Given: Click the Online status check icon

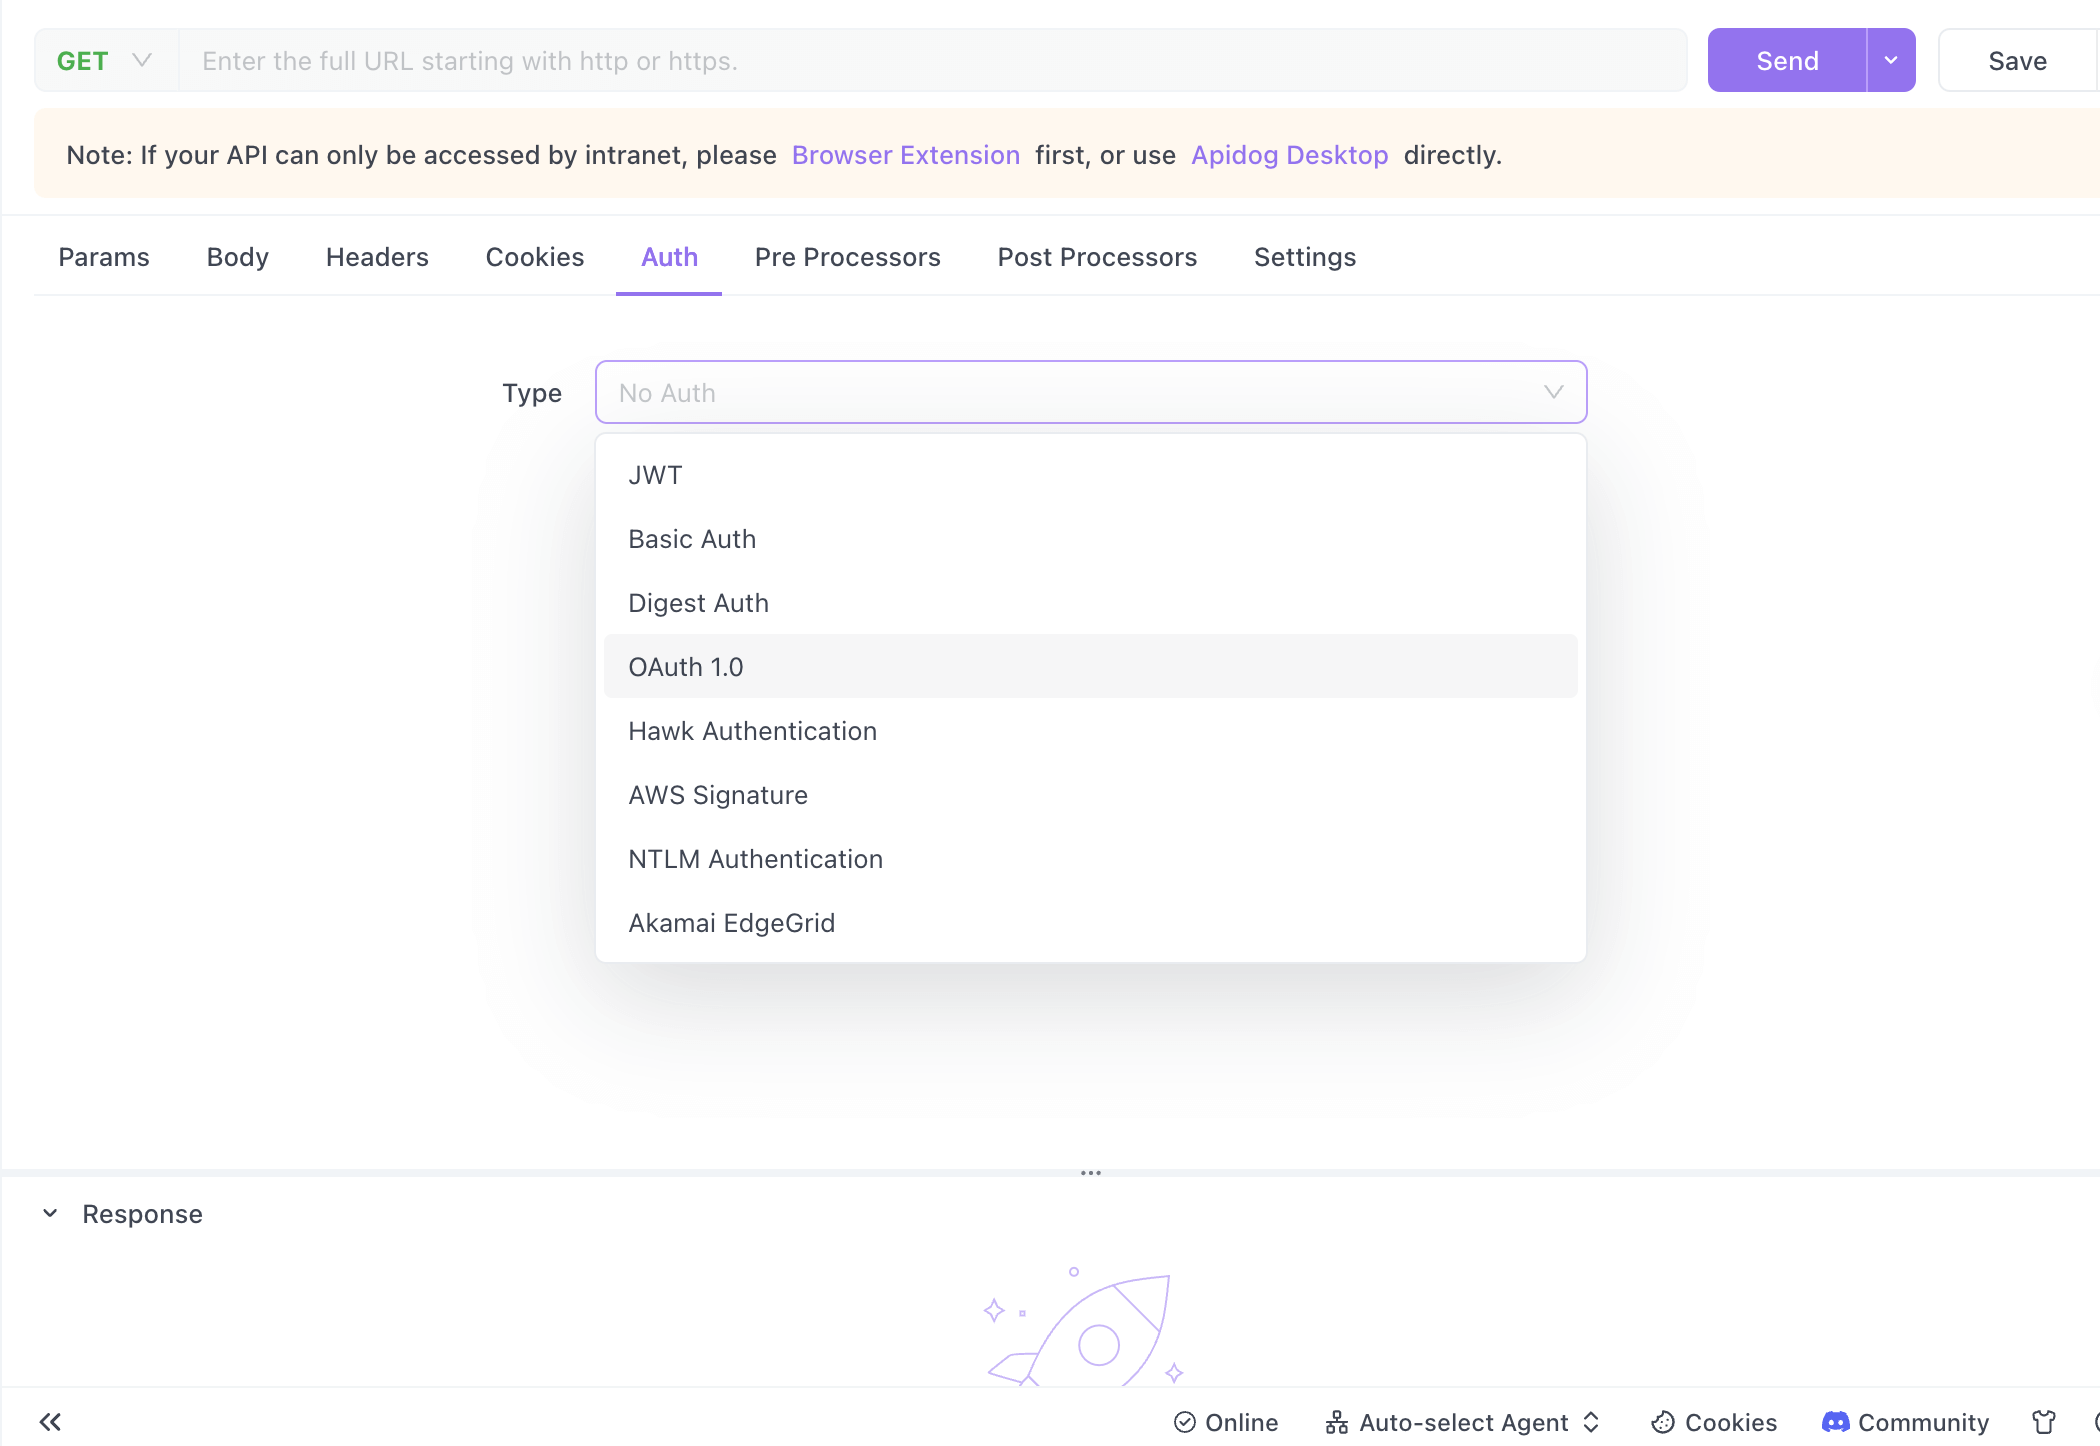Looking at the screenshot, I should coord(1185,1422).
